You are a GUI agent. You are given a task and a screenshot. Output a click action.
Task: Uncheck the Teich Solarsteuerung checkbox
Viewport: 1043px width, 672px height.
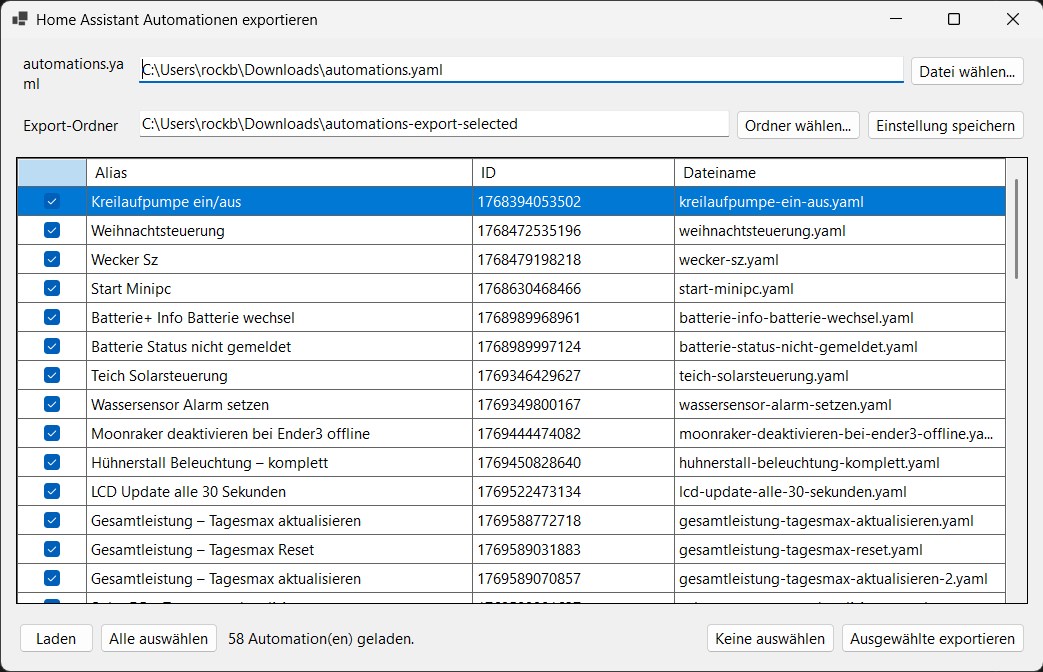coord(52,375)
